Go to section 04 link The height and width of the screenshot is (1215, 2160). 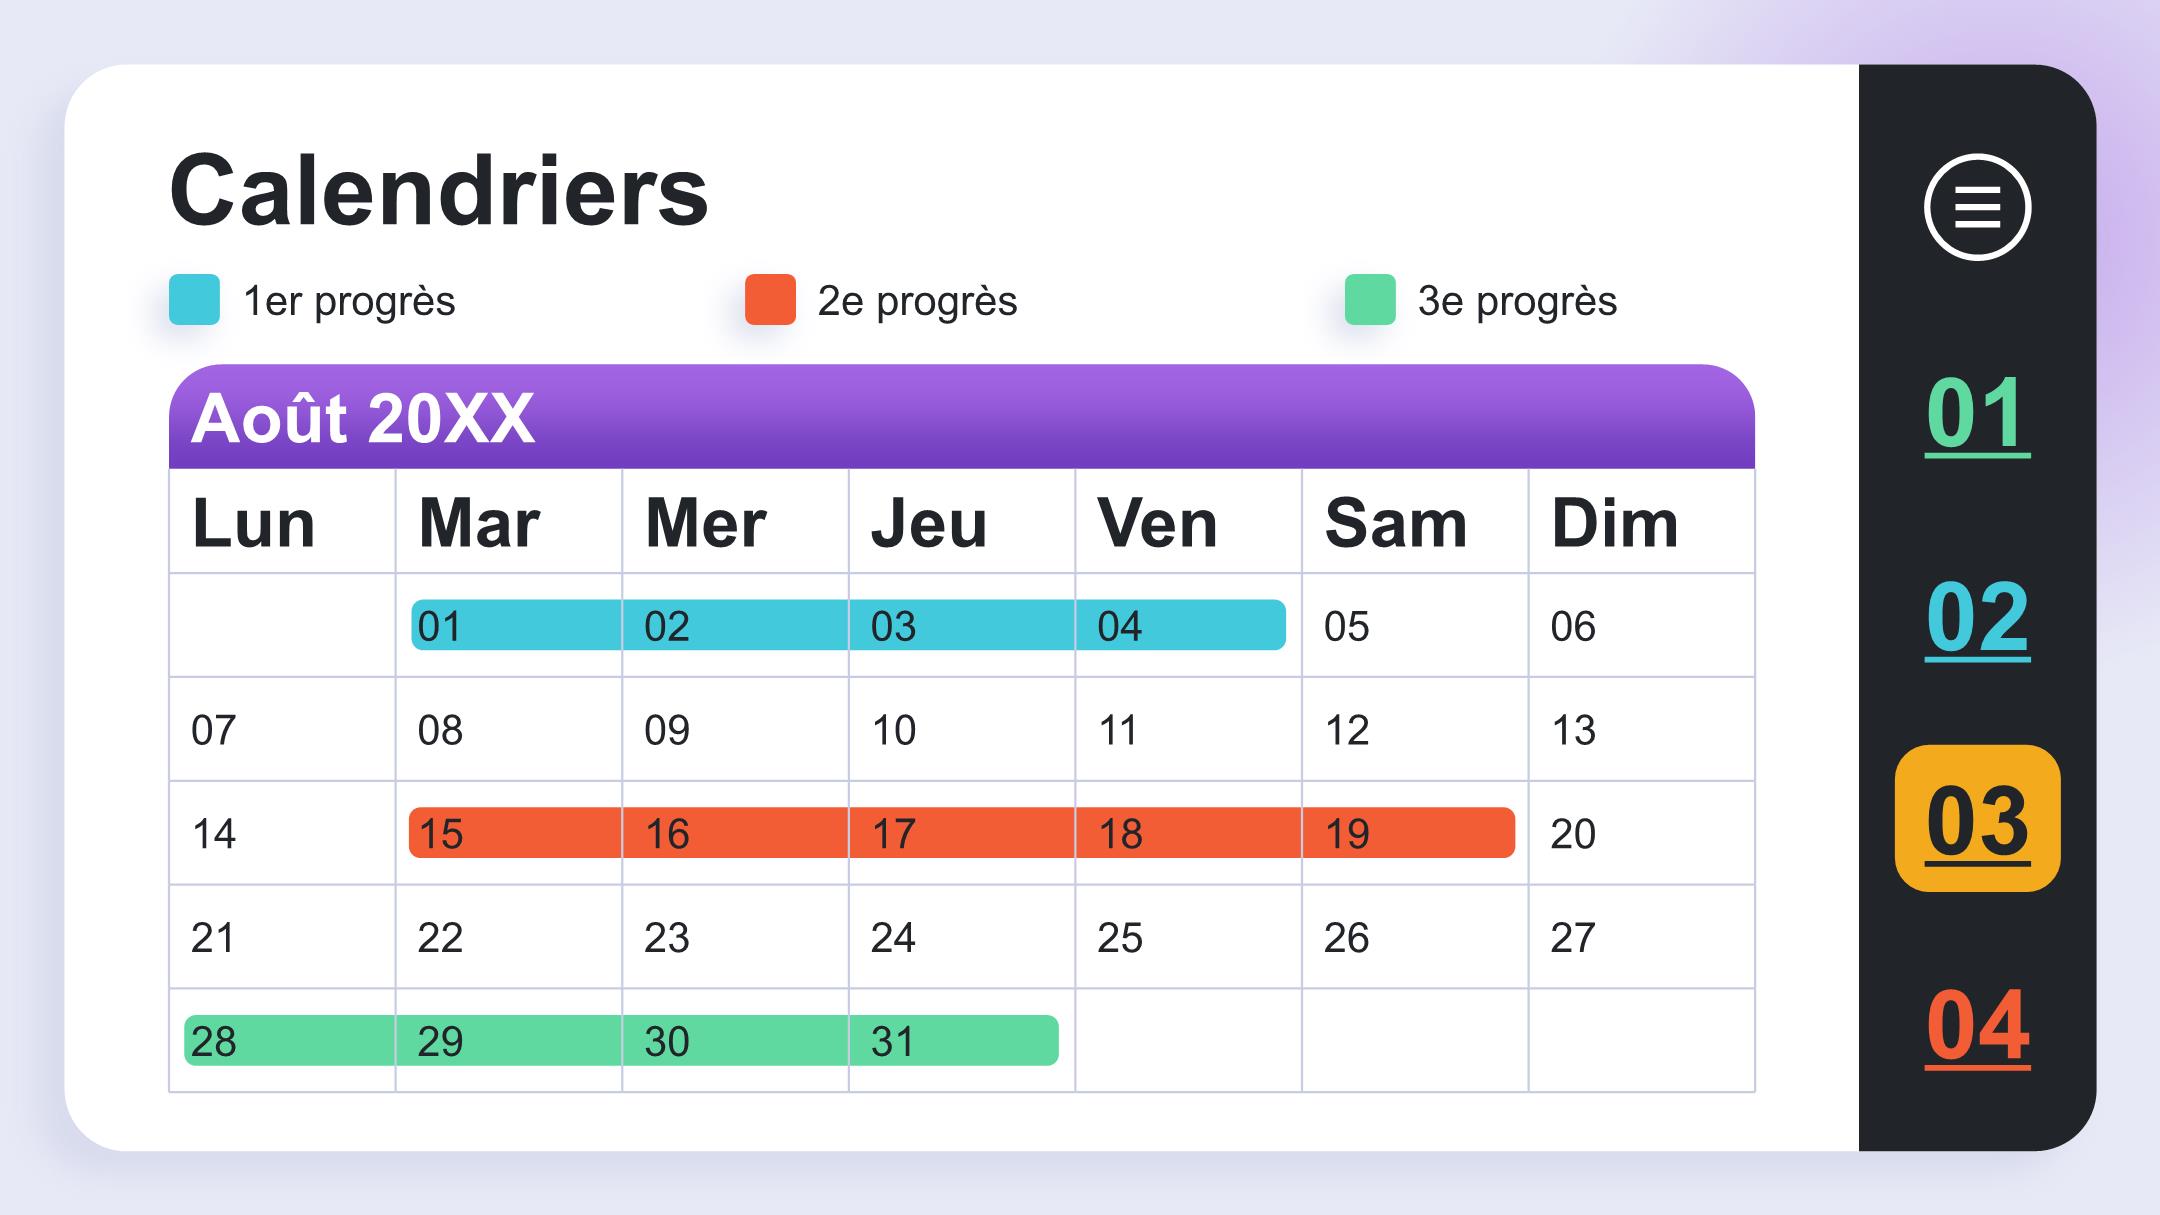click(1977, 1026)
